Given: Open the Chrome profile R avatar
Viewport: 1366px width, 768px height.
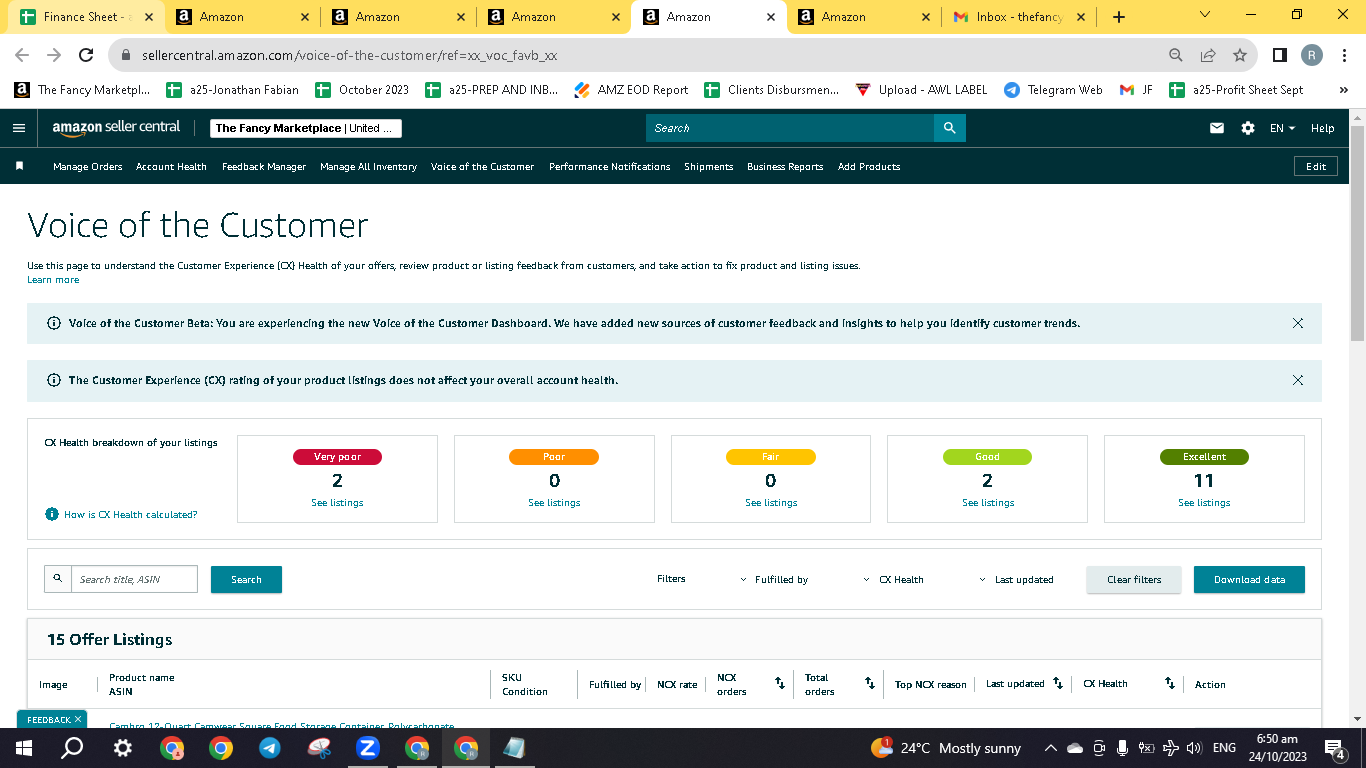Looking at the screenshot, I should click(1312, 55).
